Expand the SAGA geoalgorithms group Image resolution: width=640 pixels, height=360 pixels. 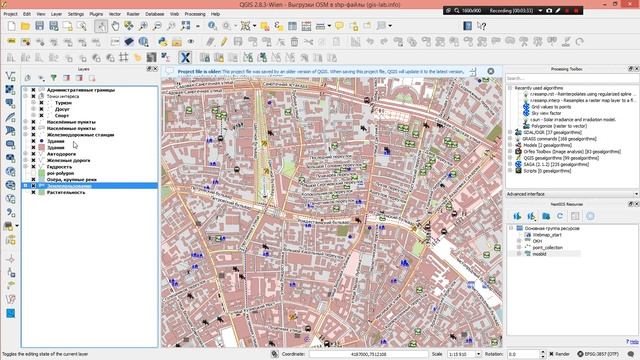[x=510, y=164]
